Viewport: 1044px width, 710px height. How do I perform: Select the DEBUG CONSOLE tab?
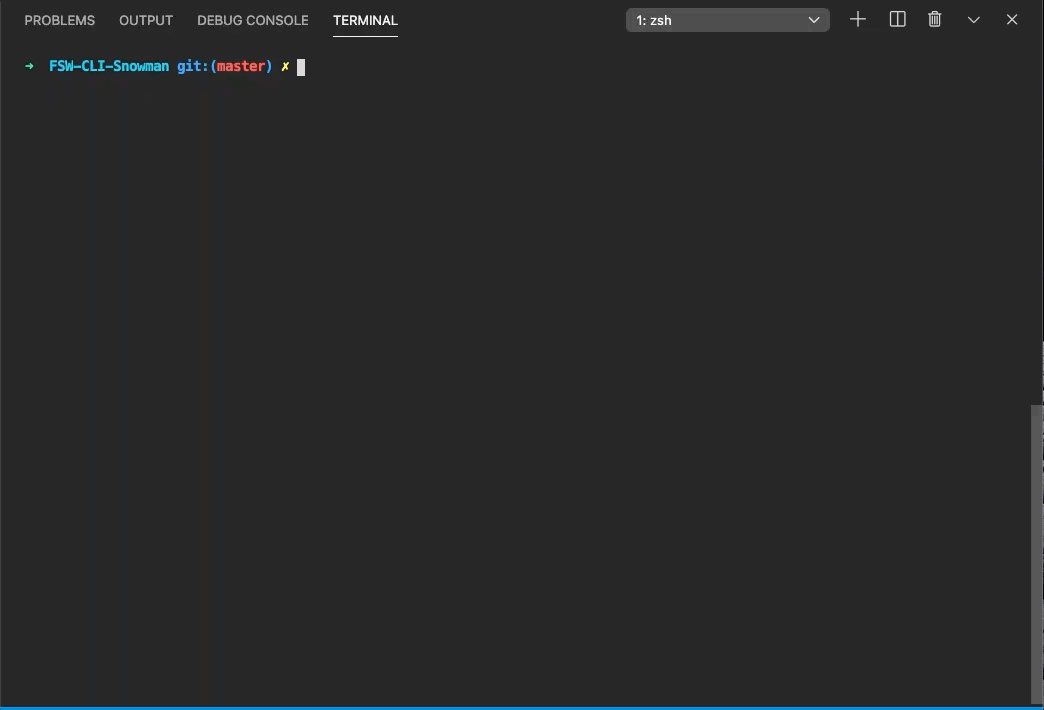coord(253,20)
